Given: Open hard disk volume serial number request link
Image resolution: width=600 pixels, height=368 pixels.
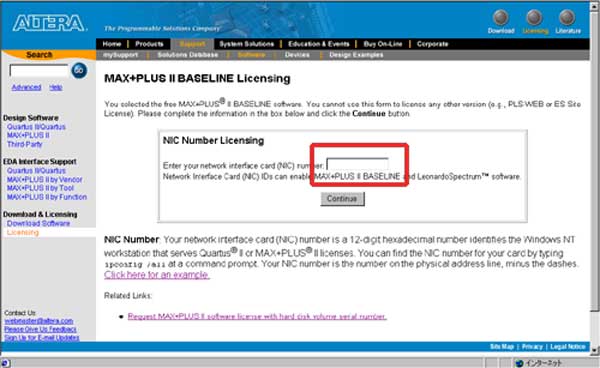Looking at the screenshot, I should coord(257,316).
